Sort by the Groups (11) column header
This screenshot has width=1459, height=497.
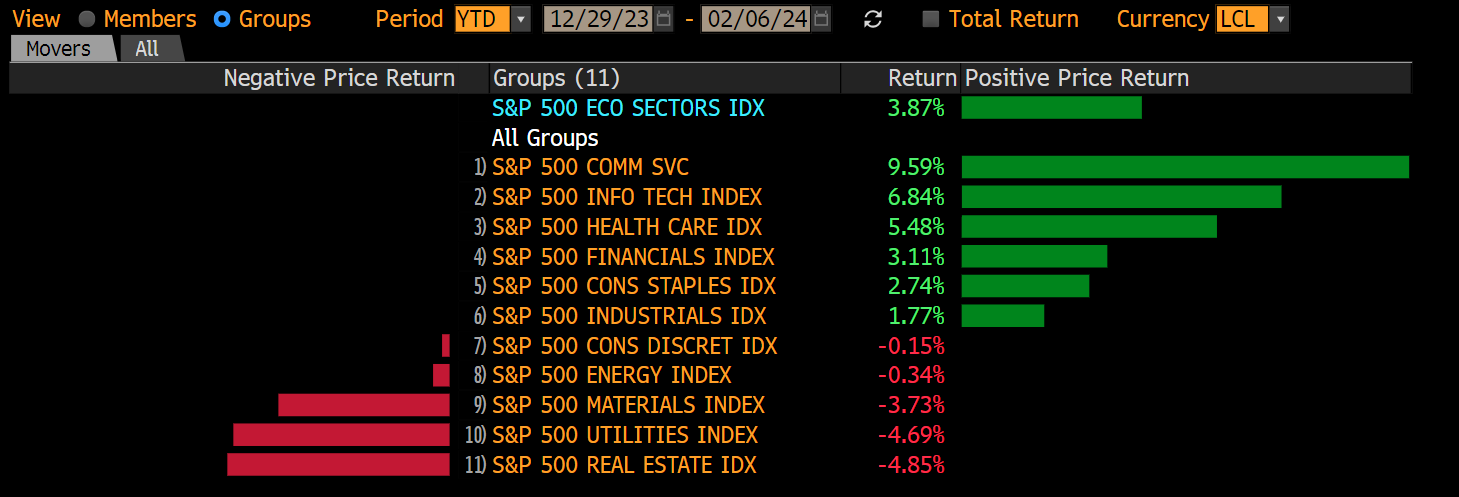point(556,78)
